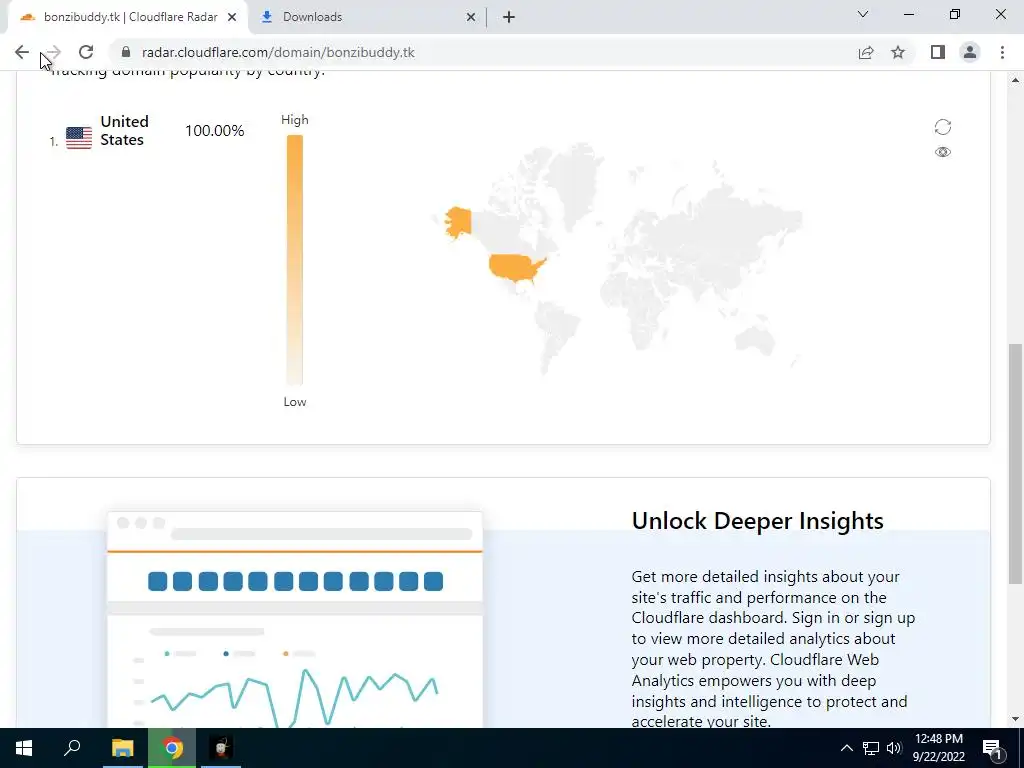Click the analytics dashboard illustration
1024x768 pixels.
295,619
